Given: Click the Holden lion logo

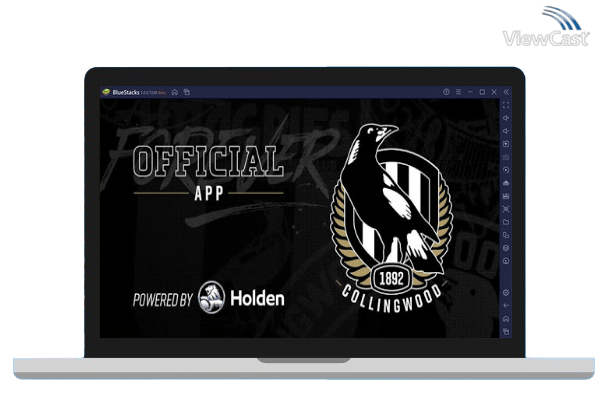Looking at the screenshot, I should coord(211,297).
